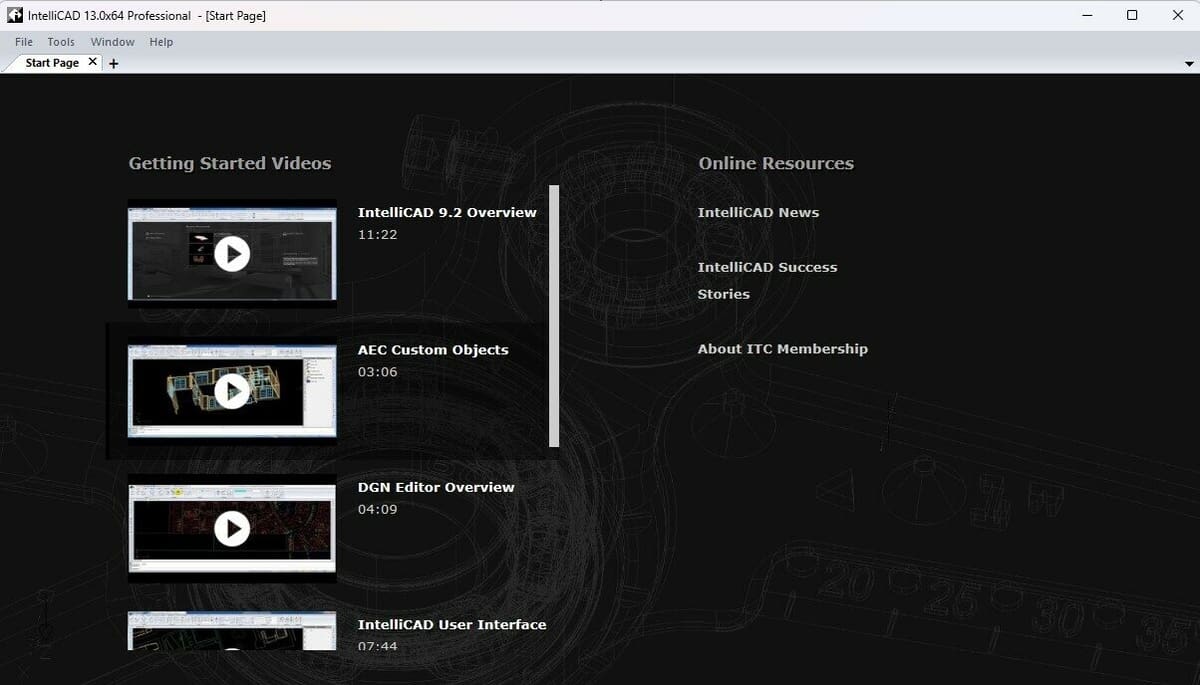
Task: Open the tab list dropdown arrow
Action: 1189,63
